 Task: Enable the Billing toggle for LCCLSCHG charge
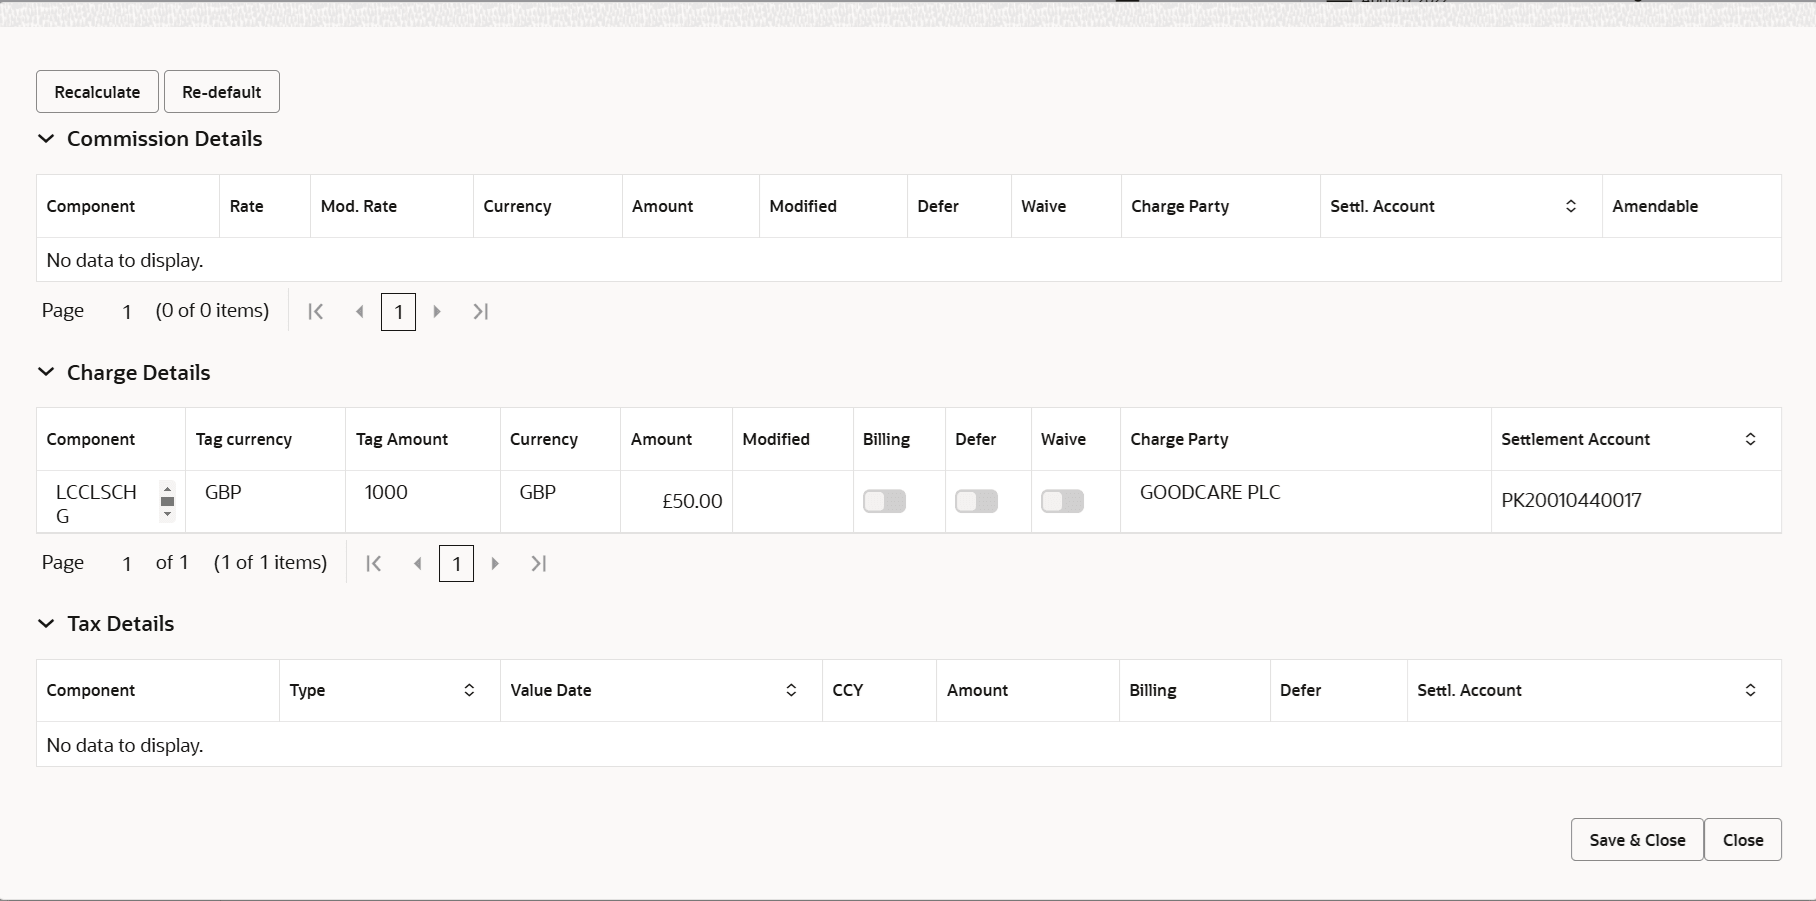click(884, 501)
